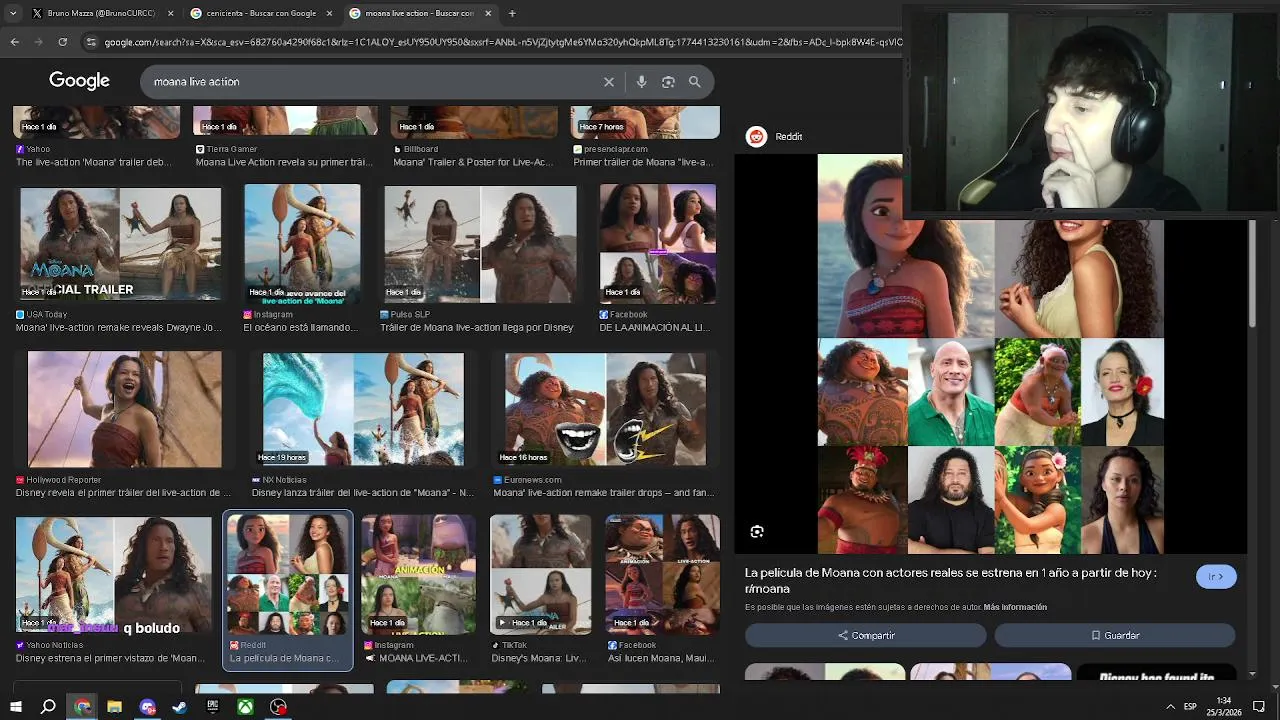Open Pulso SLP Moana tráiler thumbnail
The width and height of the screenshot is (1280, 720).
pos(481,244)
